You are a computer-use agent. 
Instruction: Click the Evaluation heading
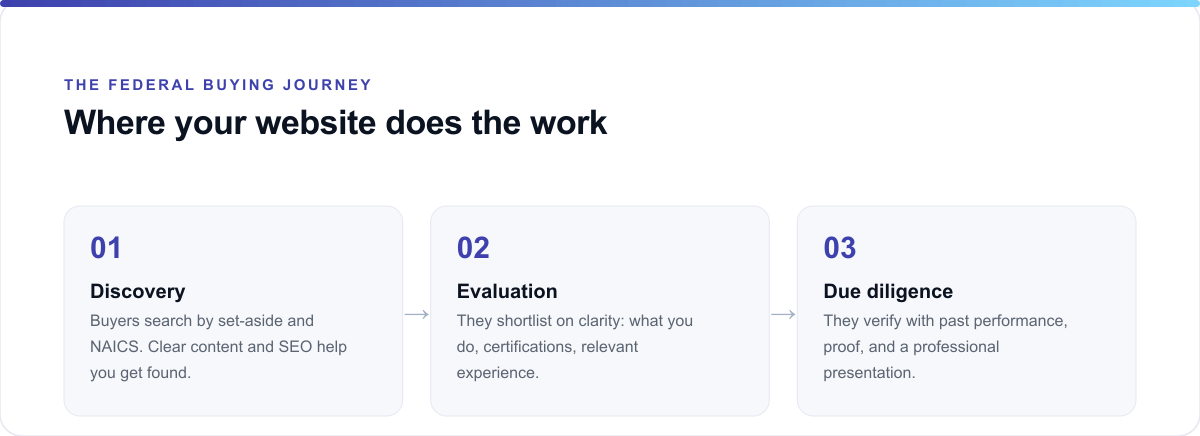click(x=507, y=291)
